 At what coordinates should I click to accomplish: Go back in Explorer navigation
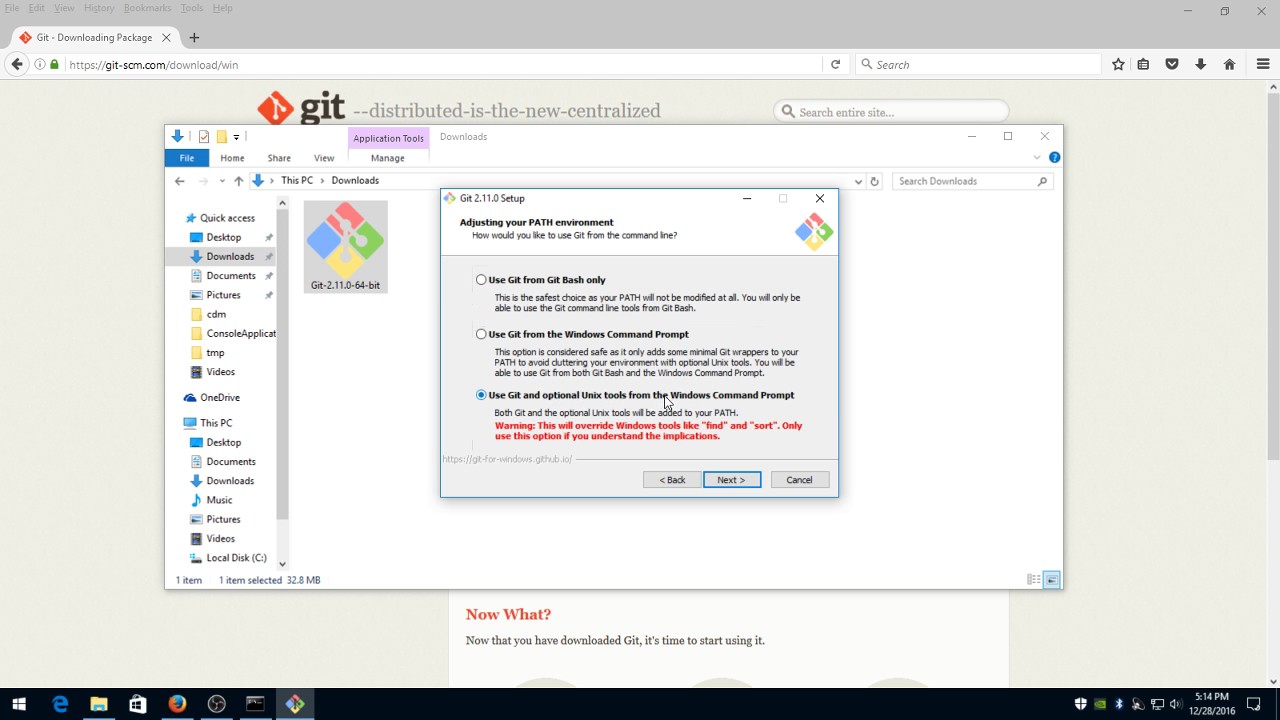pos(180,181)
